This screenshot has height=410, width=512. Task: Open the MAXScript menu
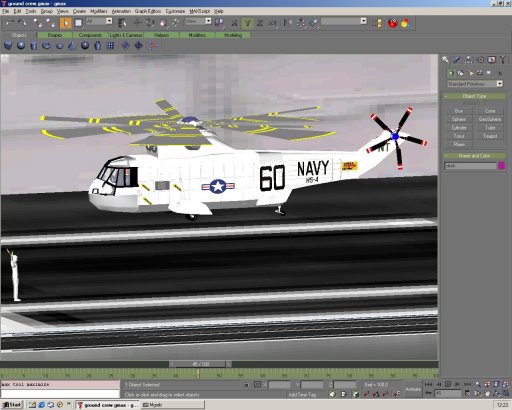tap(200, 11)
